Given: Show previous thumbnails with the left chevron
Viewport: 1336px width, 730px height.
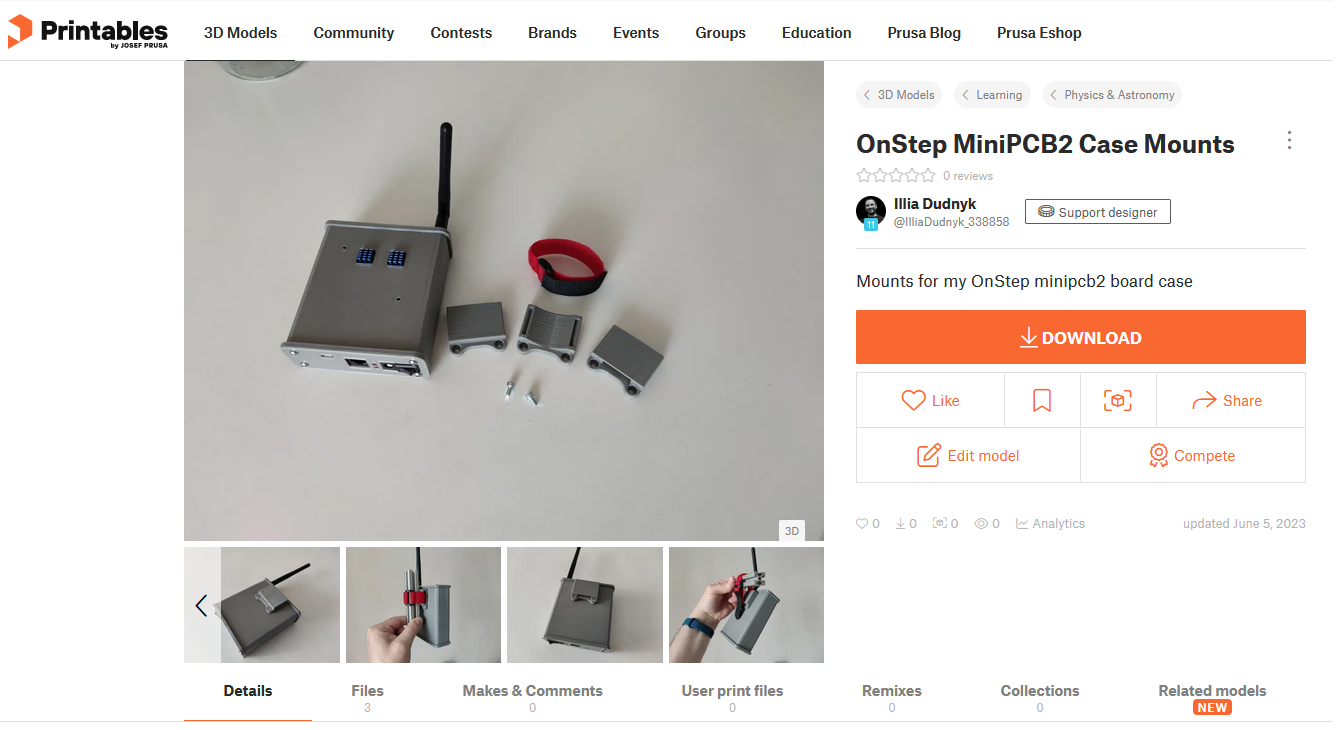Looking at the screenshot, I should click(201, 605).
